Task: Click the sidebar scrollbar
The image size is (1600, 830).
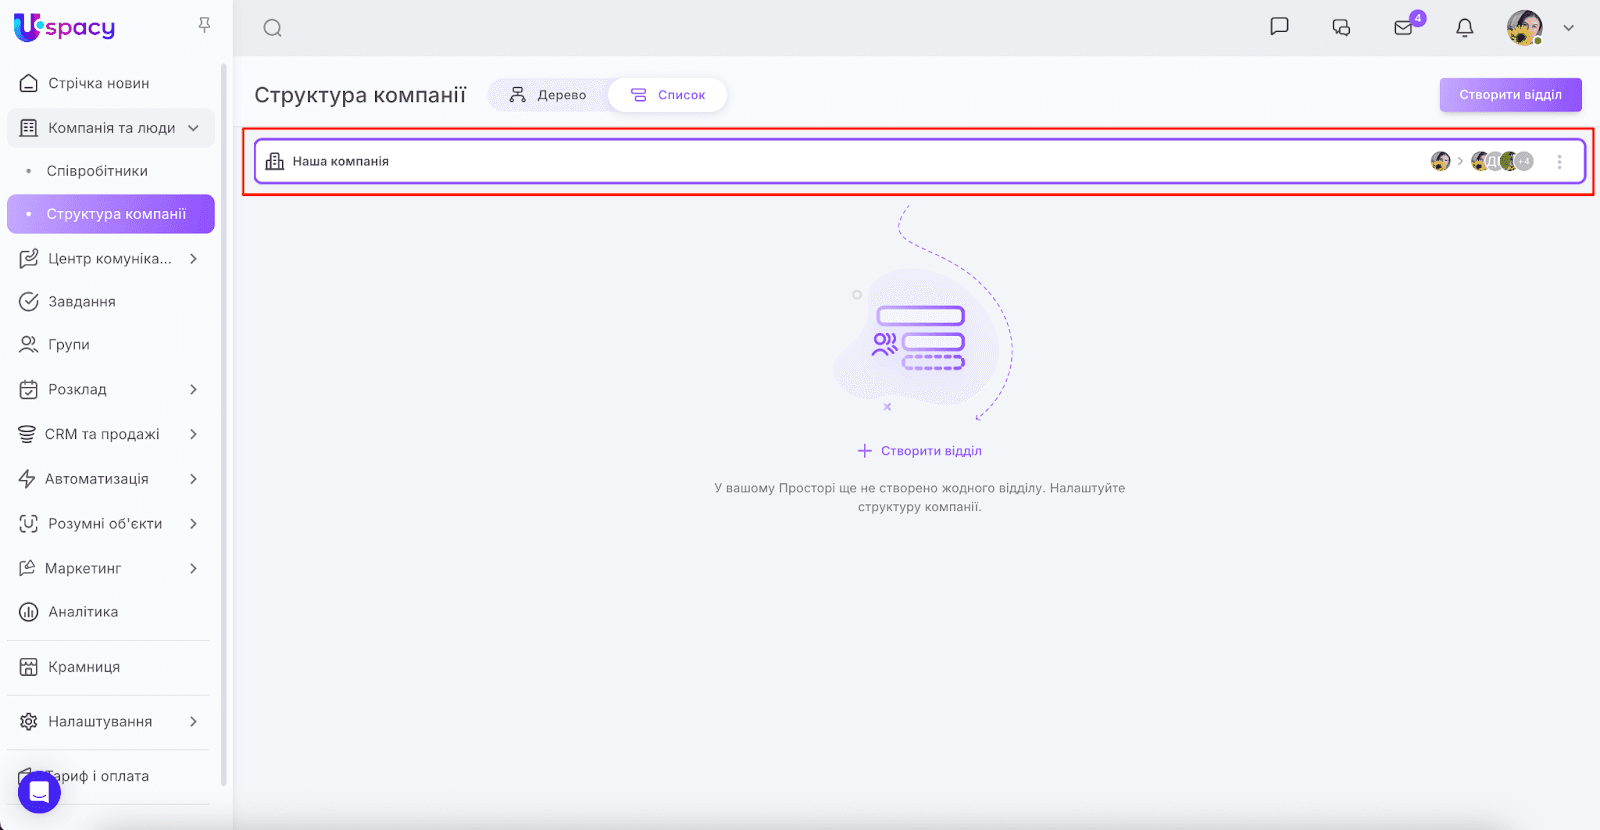Action: pyautogui.click(x=224, y=425)
